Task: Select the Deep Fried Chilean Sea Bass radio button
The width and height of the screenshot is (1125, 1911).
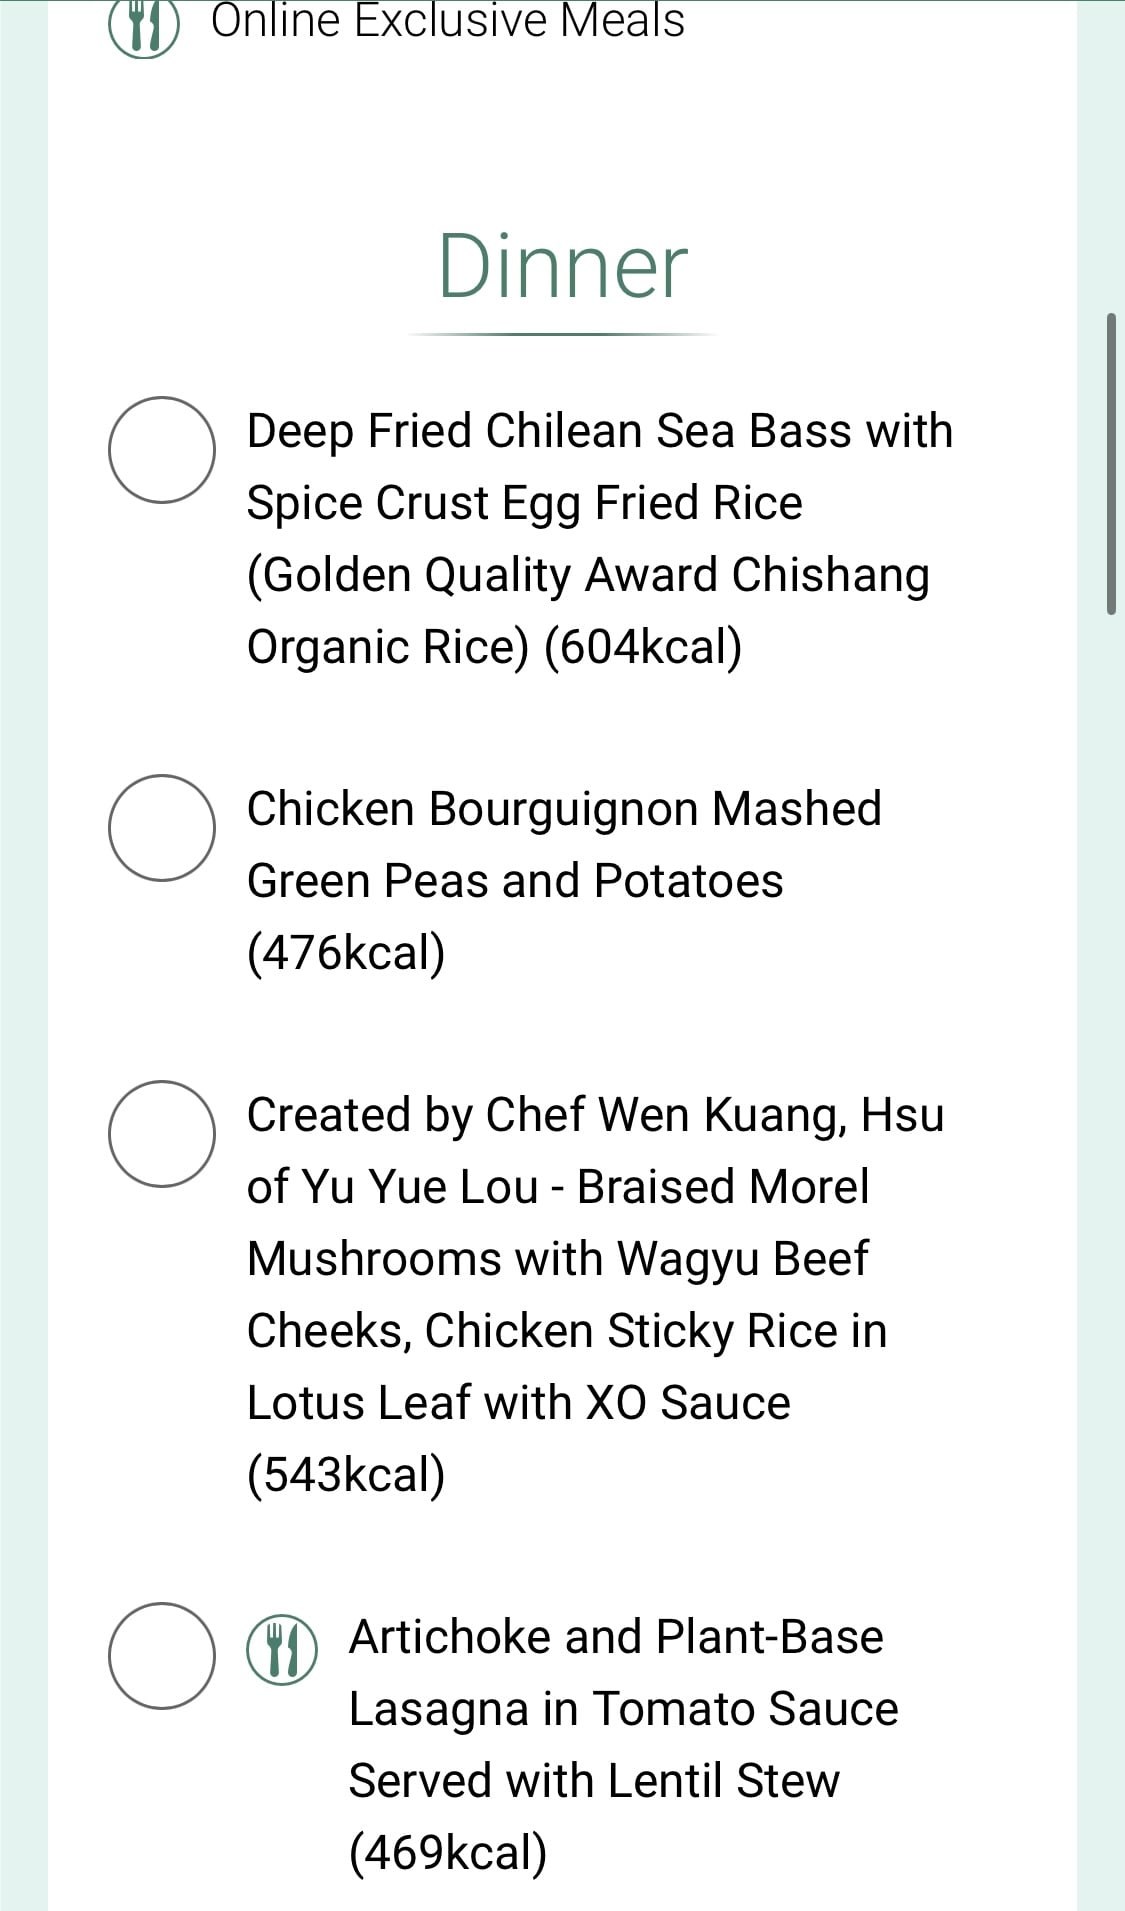Action: click(x=162, y=450)
